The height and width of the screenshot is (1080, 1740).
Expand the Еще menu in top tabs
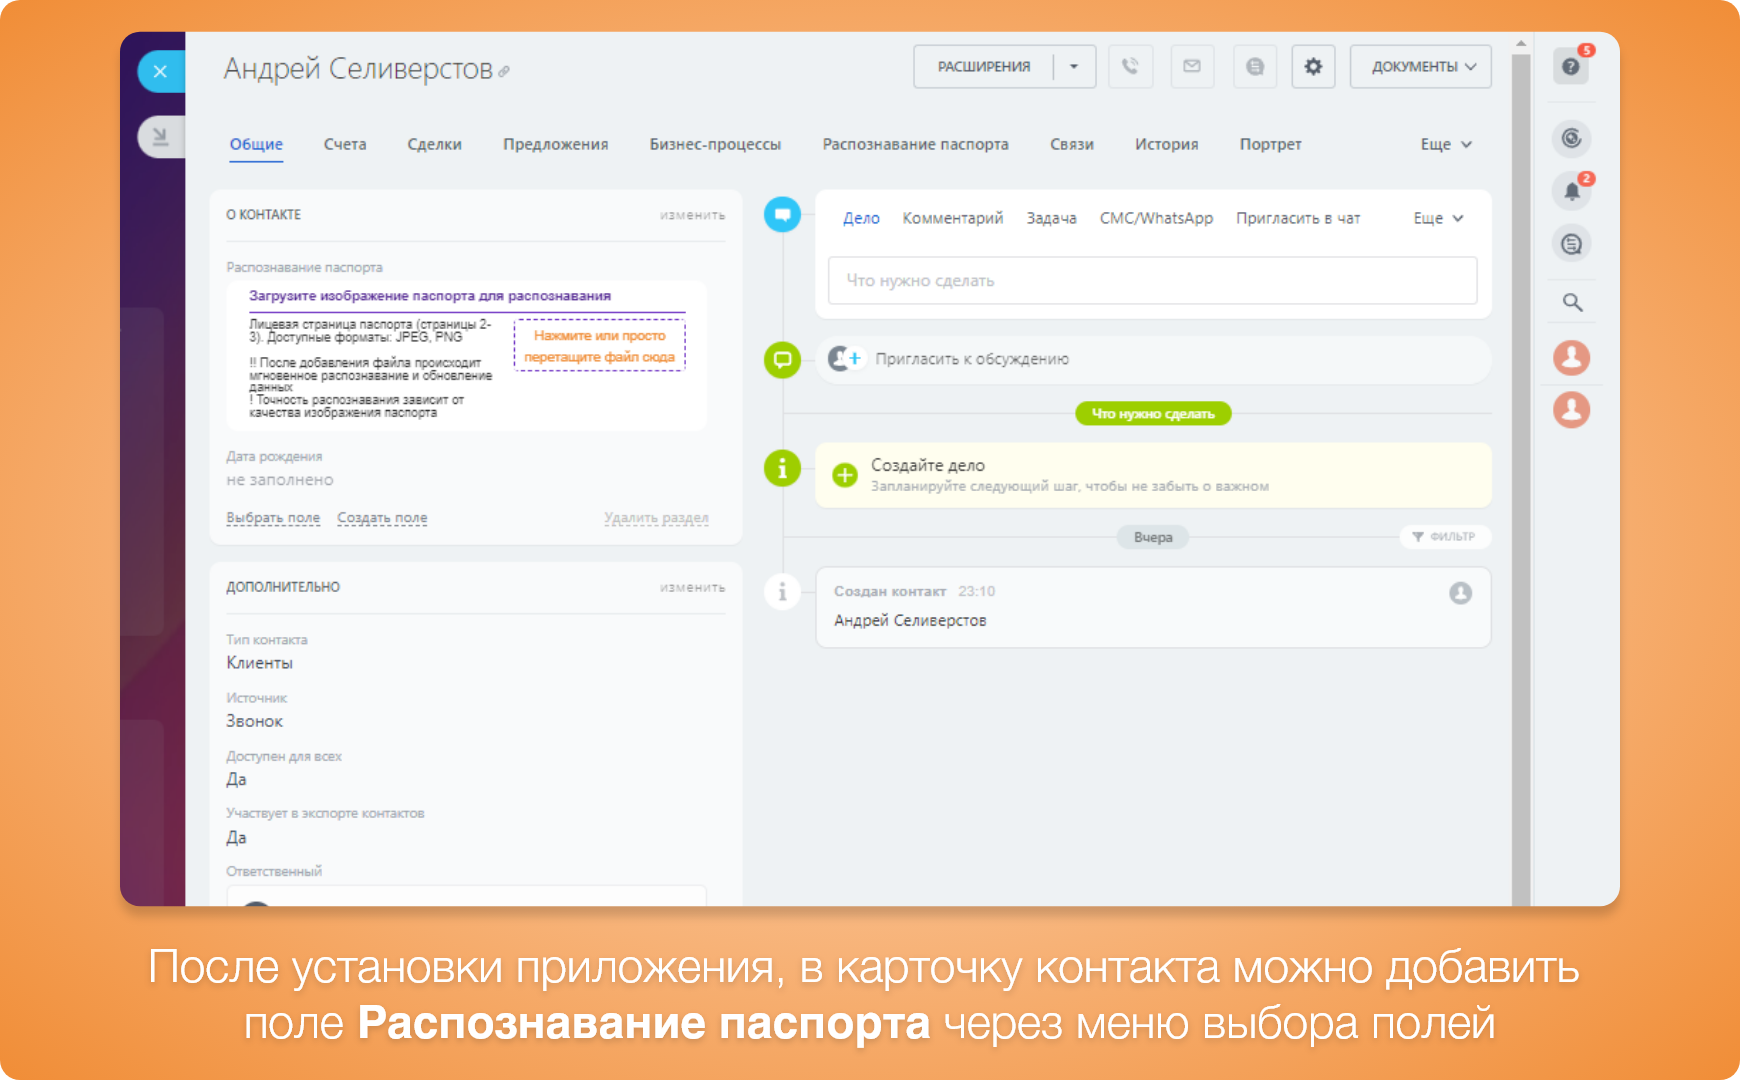pos(1445,144)
